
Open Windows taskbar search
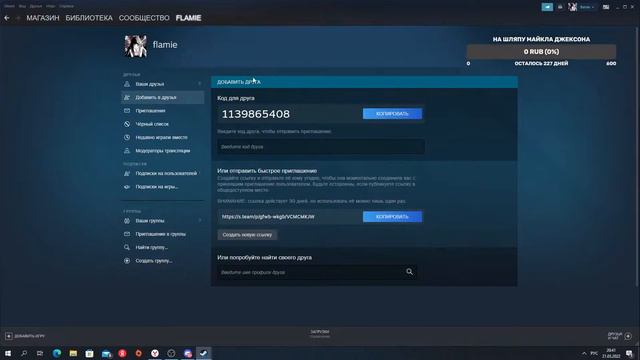click(24, 353)
